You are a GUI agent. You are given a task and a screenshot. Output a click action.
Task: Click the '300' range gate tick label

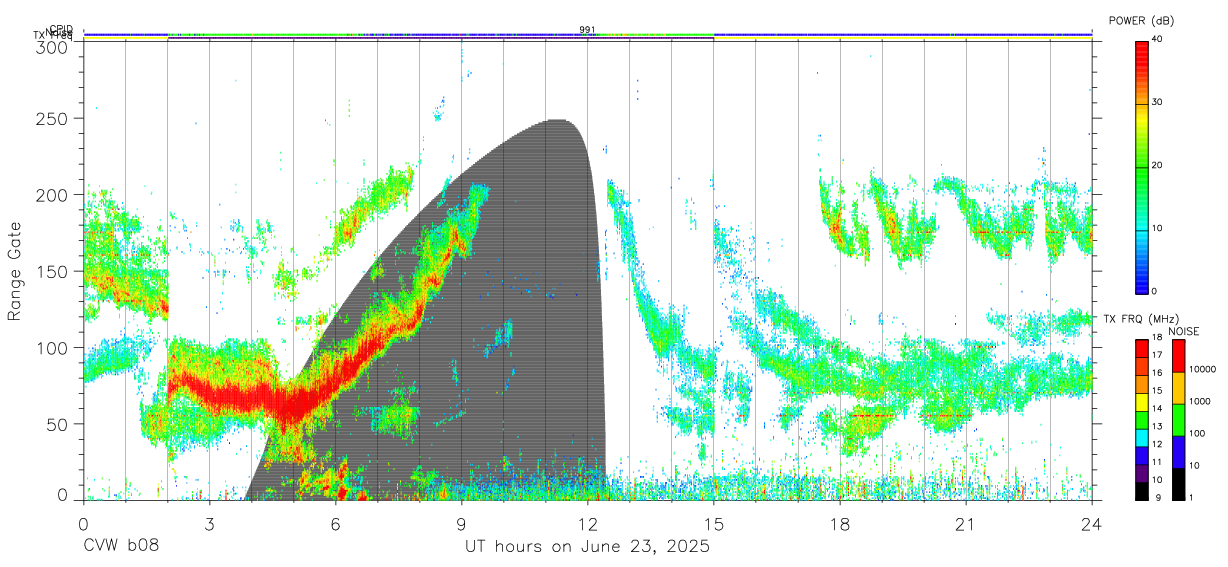pyautogui.click(x=51, y=47)
